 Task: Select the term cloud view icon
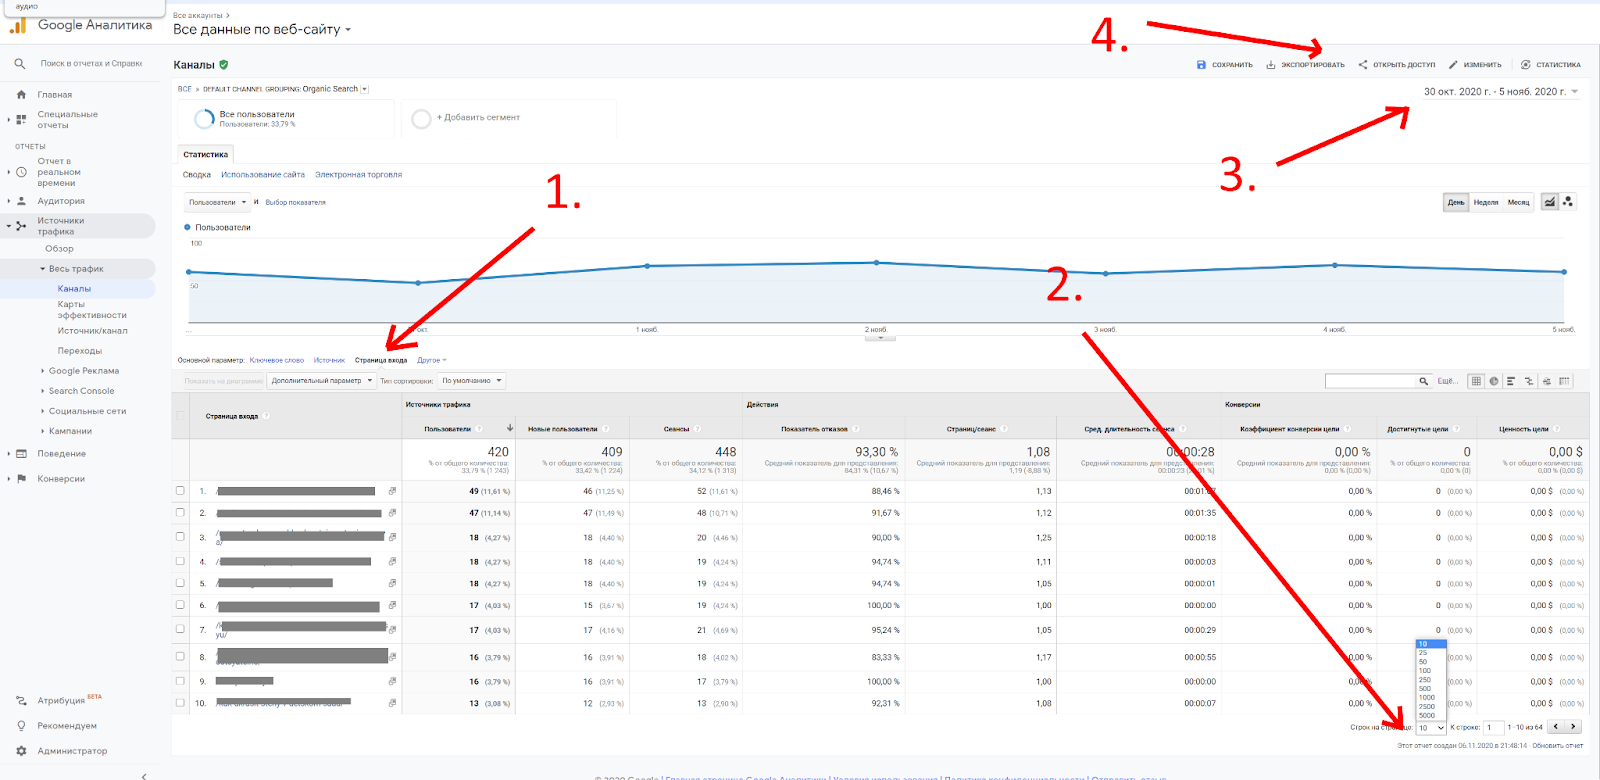point(1547,381)
